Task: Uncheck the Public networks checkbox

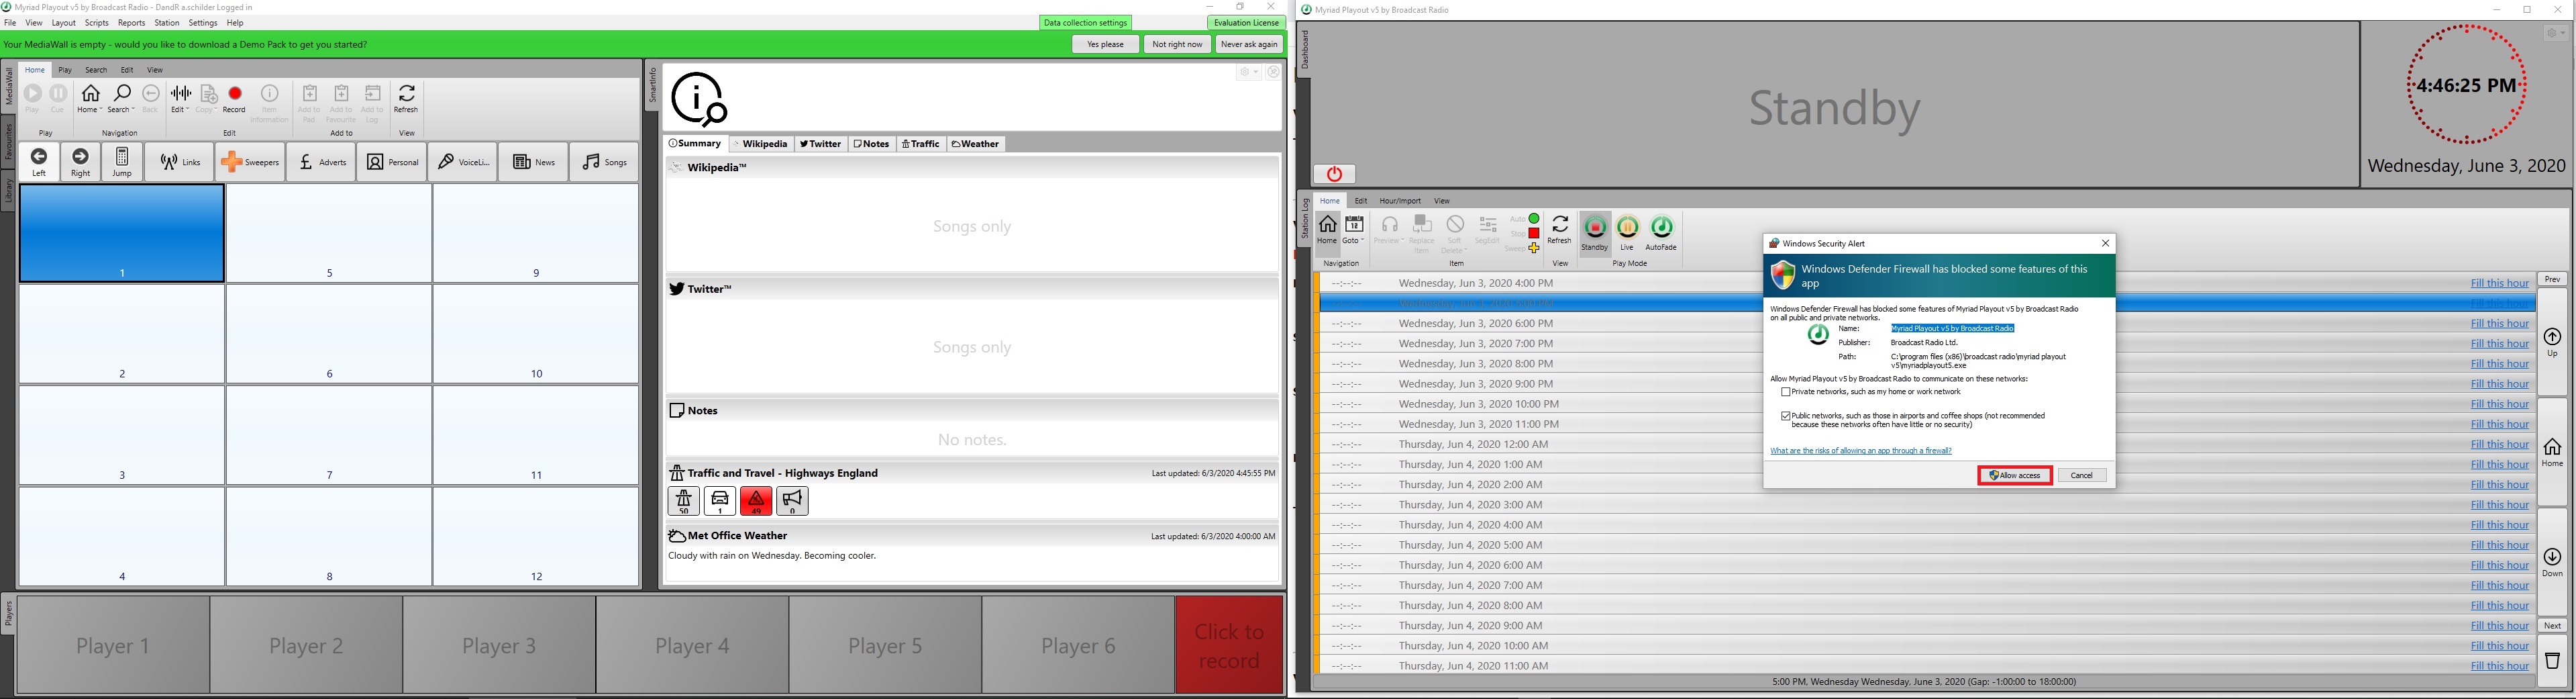Action: pyautogui.click(x=1786, y=416)
